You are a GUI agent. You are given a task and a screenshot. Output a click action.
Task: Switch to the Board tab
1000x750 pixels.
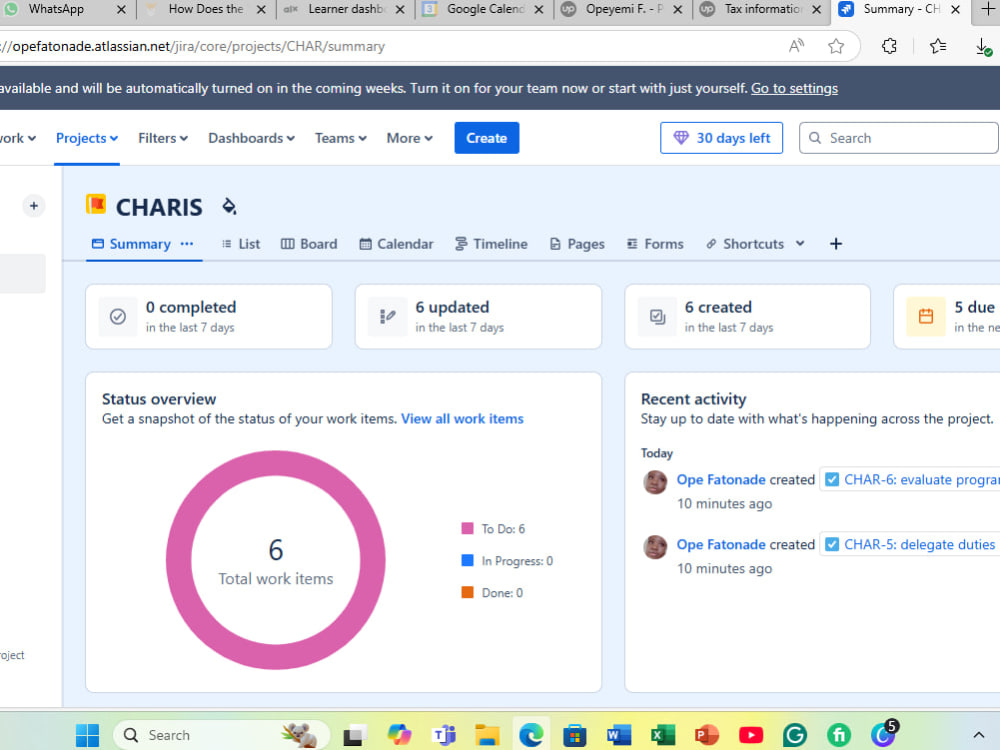(309, 244)
